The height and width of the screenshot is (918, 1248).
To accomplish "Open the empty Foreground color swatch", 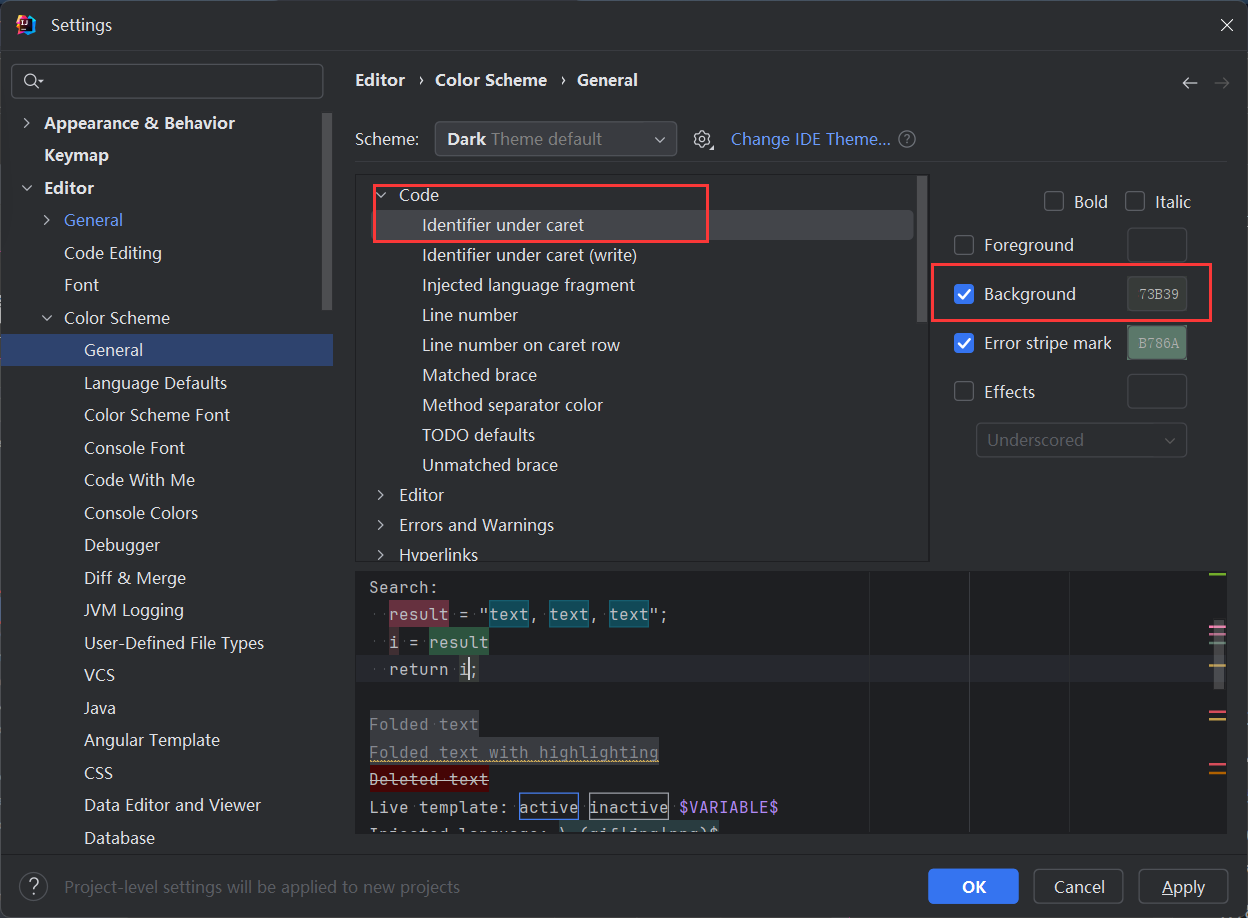I will point(1157,245).
